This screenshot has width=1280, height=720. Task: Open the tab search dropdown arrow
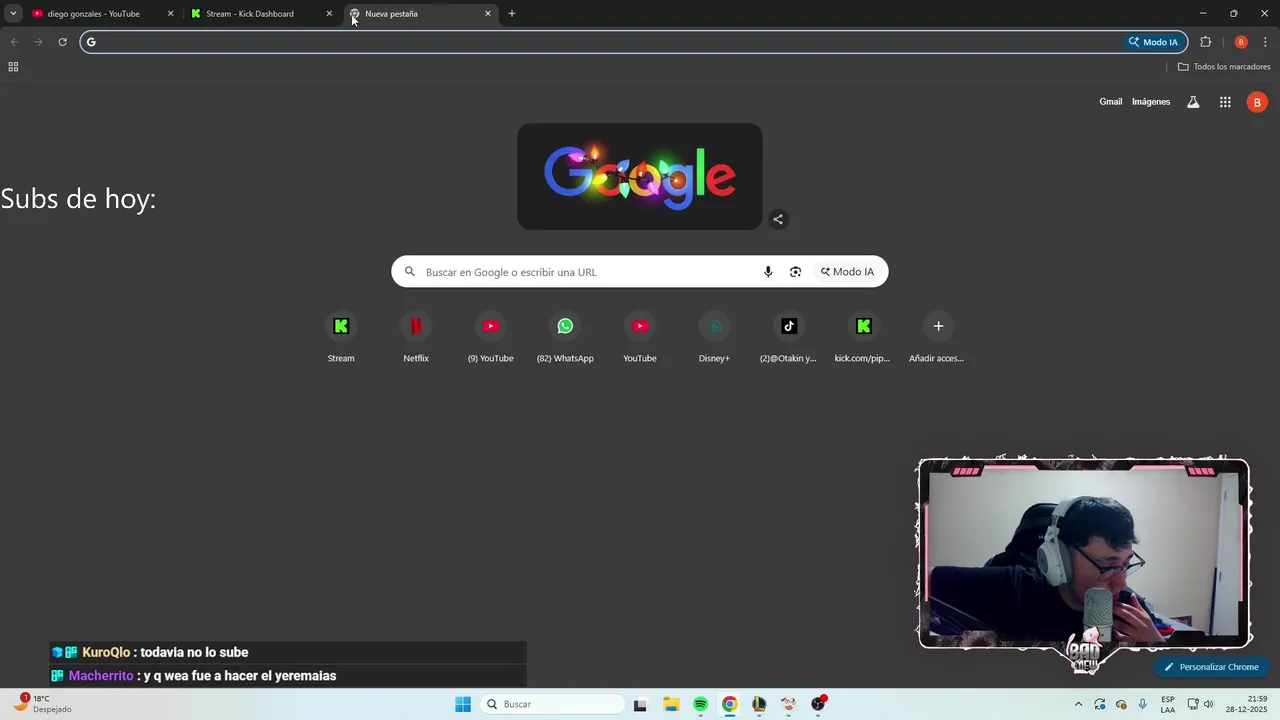tap(13, 14)
